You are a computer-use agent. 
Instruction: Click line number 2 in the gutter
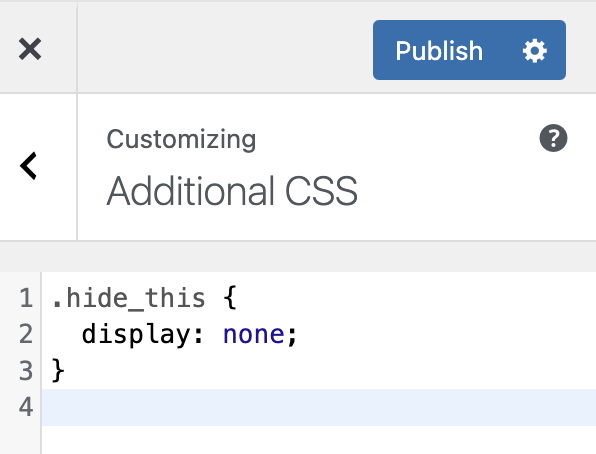25,334
